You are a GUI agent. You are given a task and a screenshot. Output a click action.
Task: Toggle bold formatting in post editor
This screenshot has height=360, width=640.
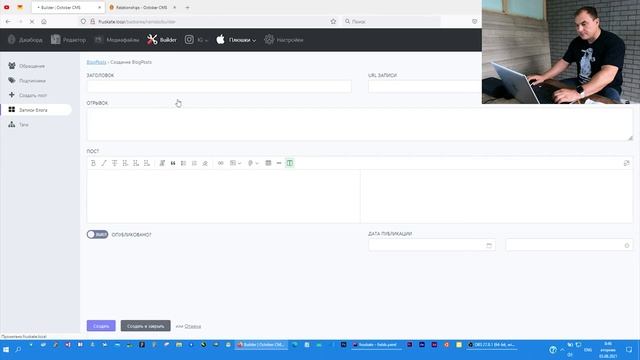(93, 163)
